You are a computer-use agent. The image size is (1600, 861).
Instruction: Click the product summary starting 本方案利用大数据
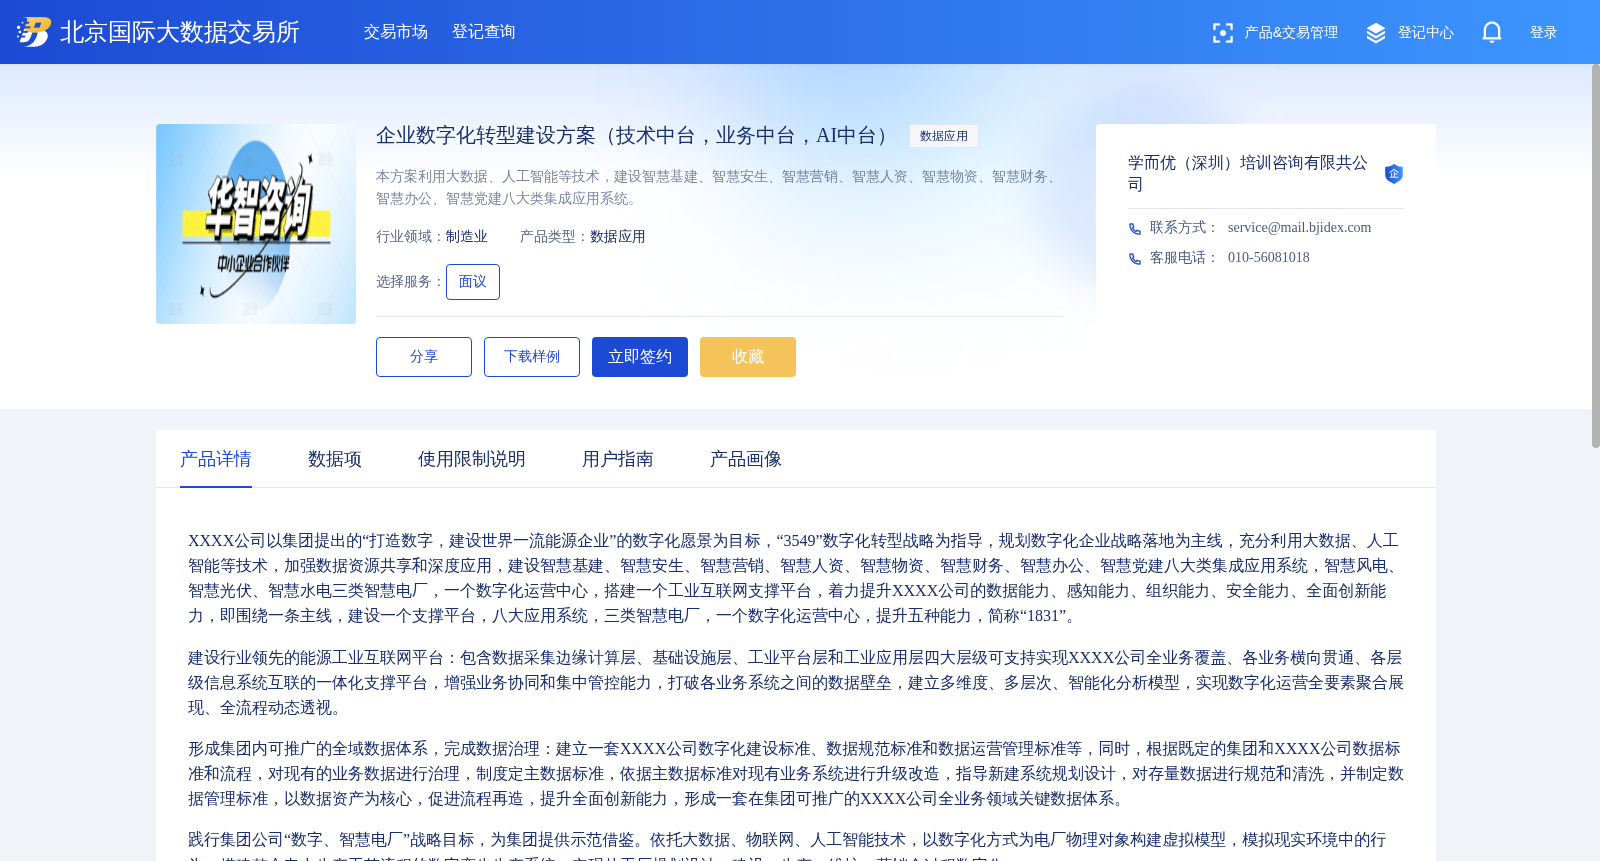719,188
